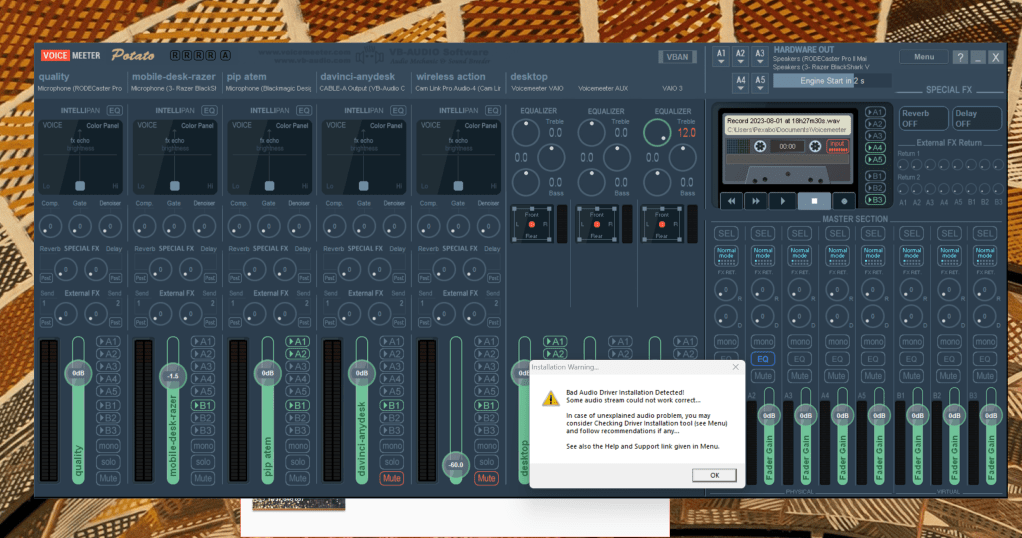Image resolution: width=1022 pixels, height=538 pixels.
Task: Toggle EQ on the A2 master bus
Action: (x=763, y=359)
